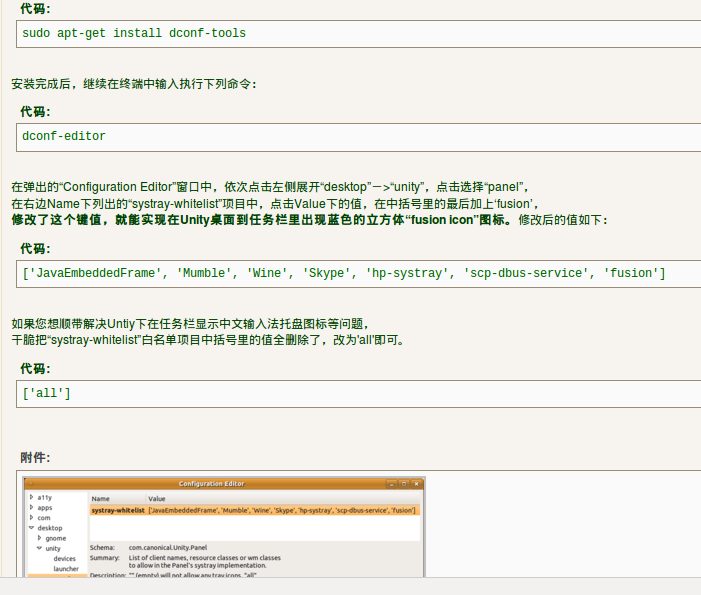Select the desktop tree item
The height and width of the screenshot is (595, 701).
[x=50, y=528]
